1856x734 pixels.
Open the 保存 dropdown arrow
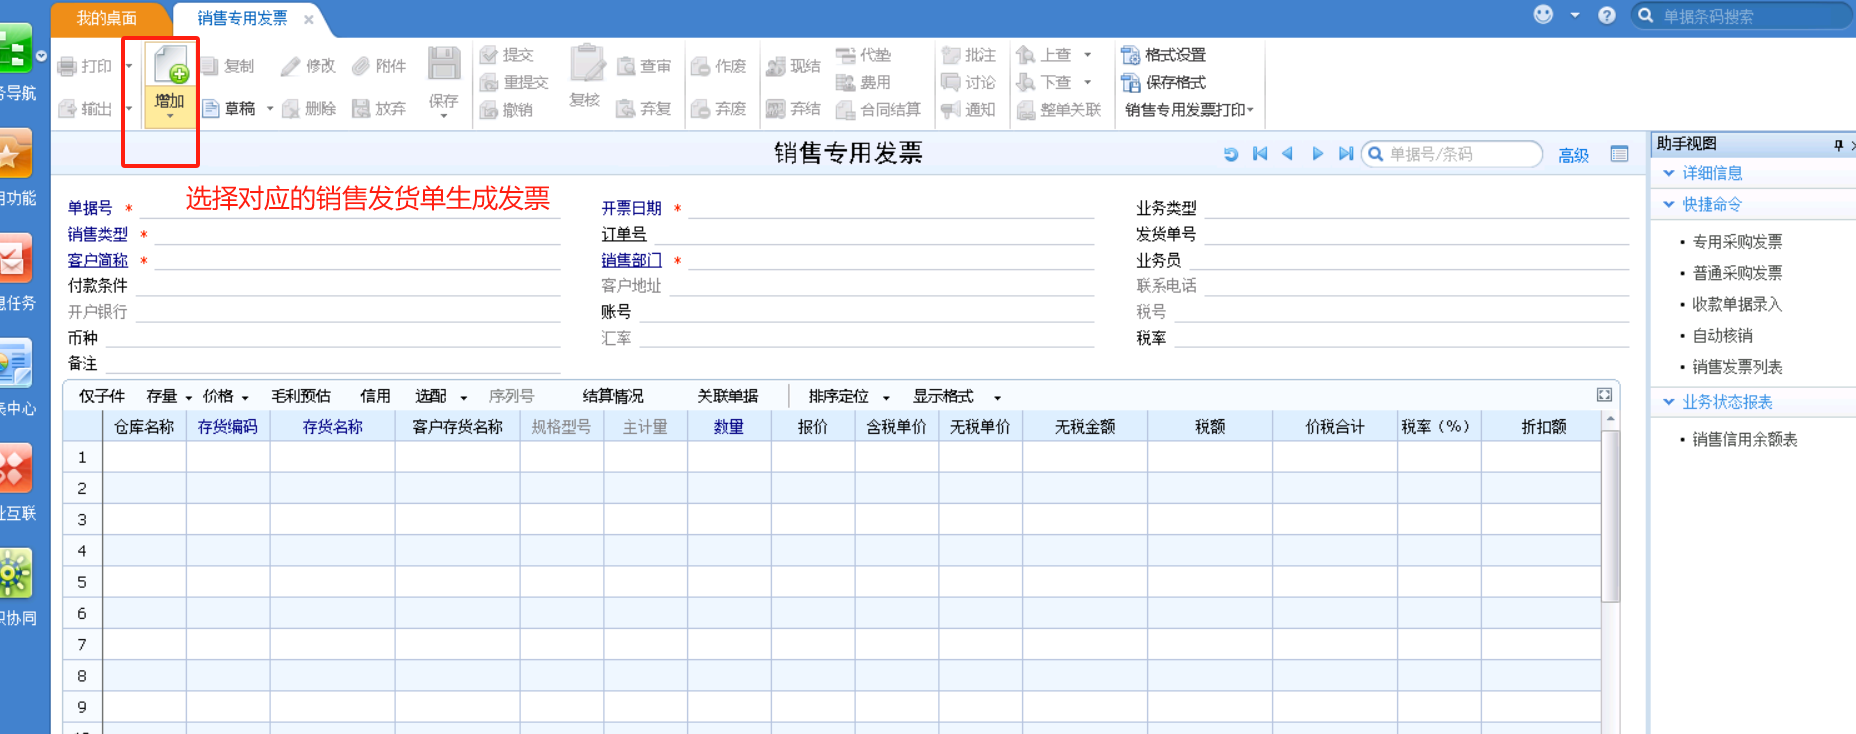pos(444,117)
